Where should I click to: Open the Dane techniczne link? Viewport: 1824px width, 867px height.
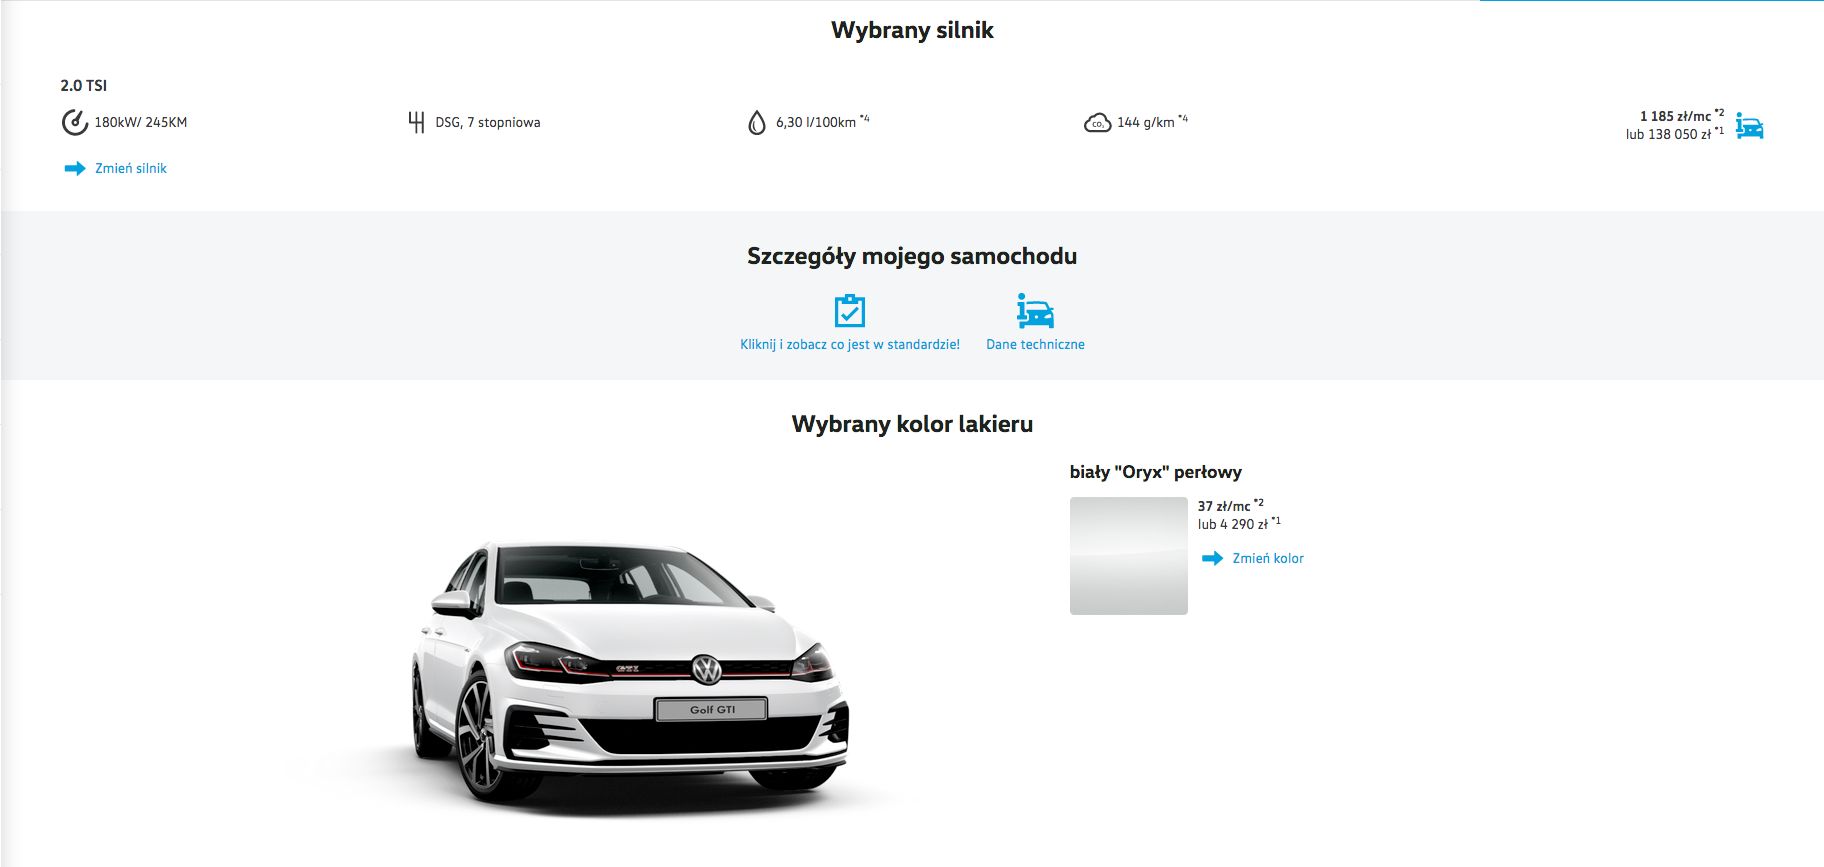pyautogui.click(x=1035, y=344)
